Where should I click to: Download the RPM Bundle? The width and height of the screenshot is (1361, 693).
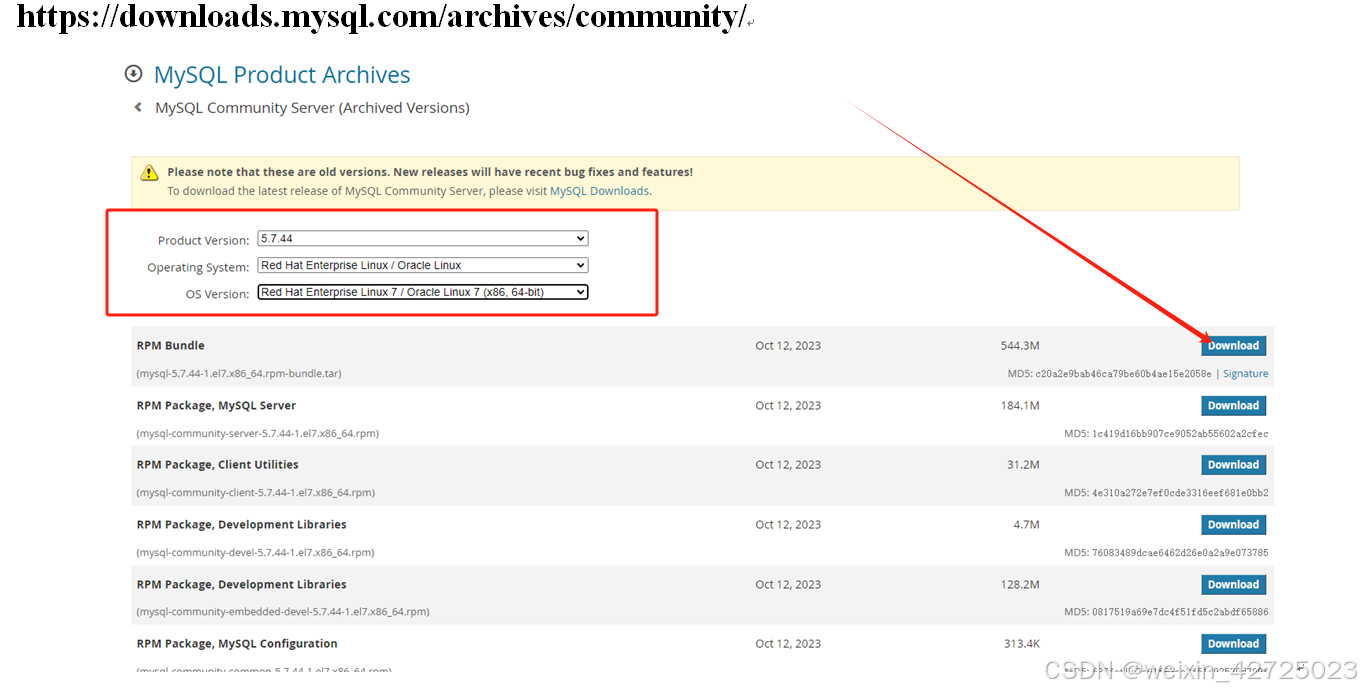1233,345
